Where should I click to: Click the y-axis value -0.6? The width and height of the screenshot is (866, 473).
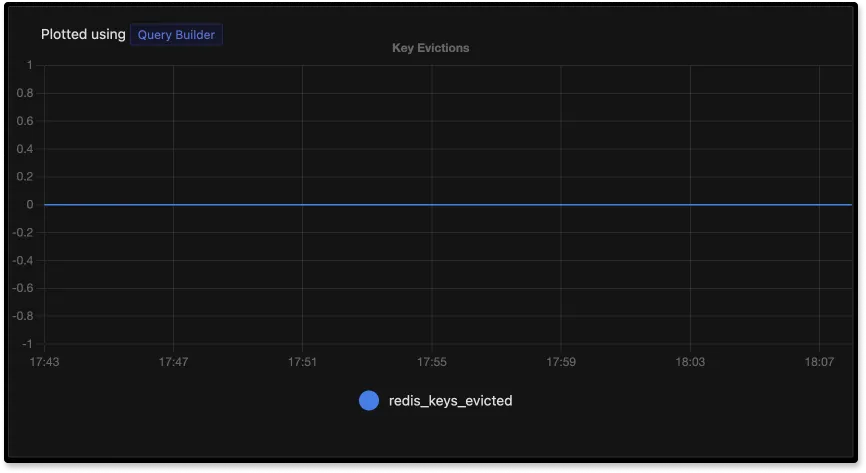point(23,288)
